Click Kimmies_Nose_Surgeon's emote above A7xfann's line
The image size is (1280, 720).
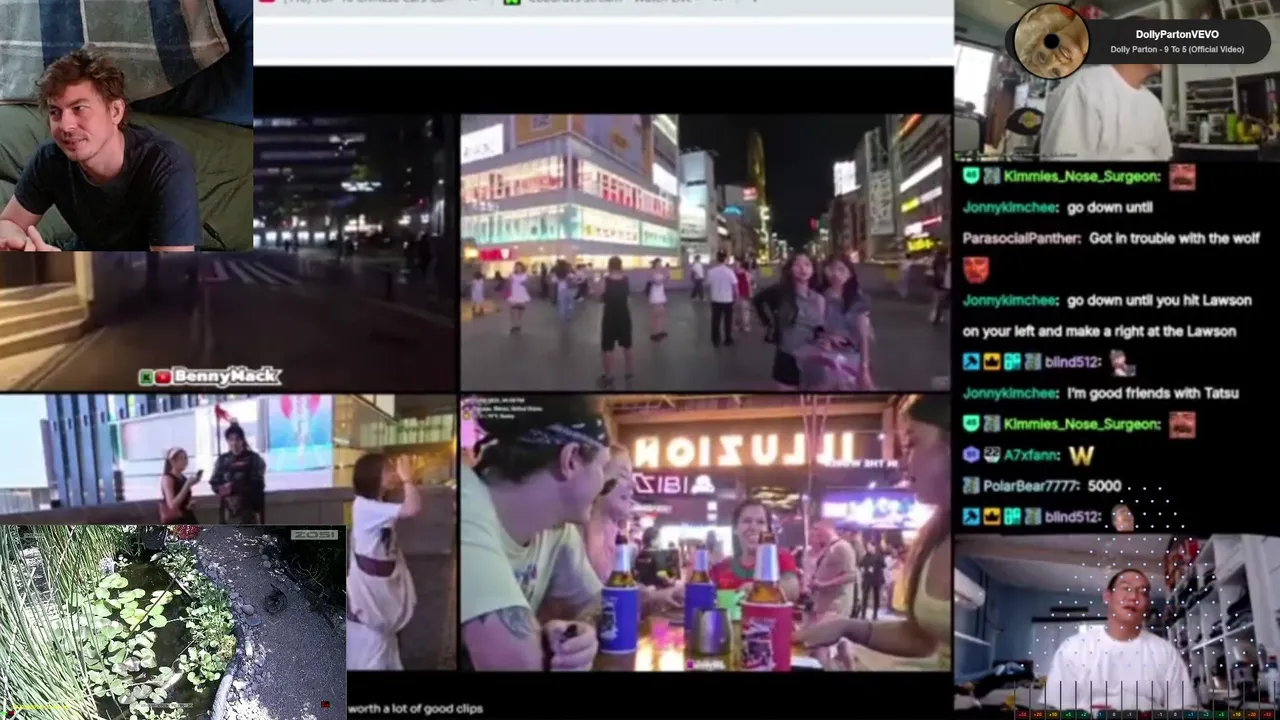point(1182,424)
